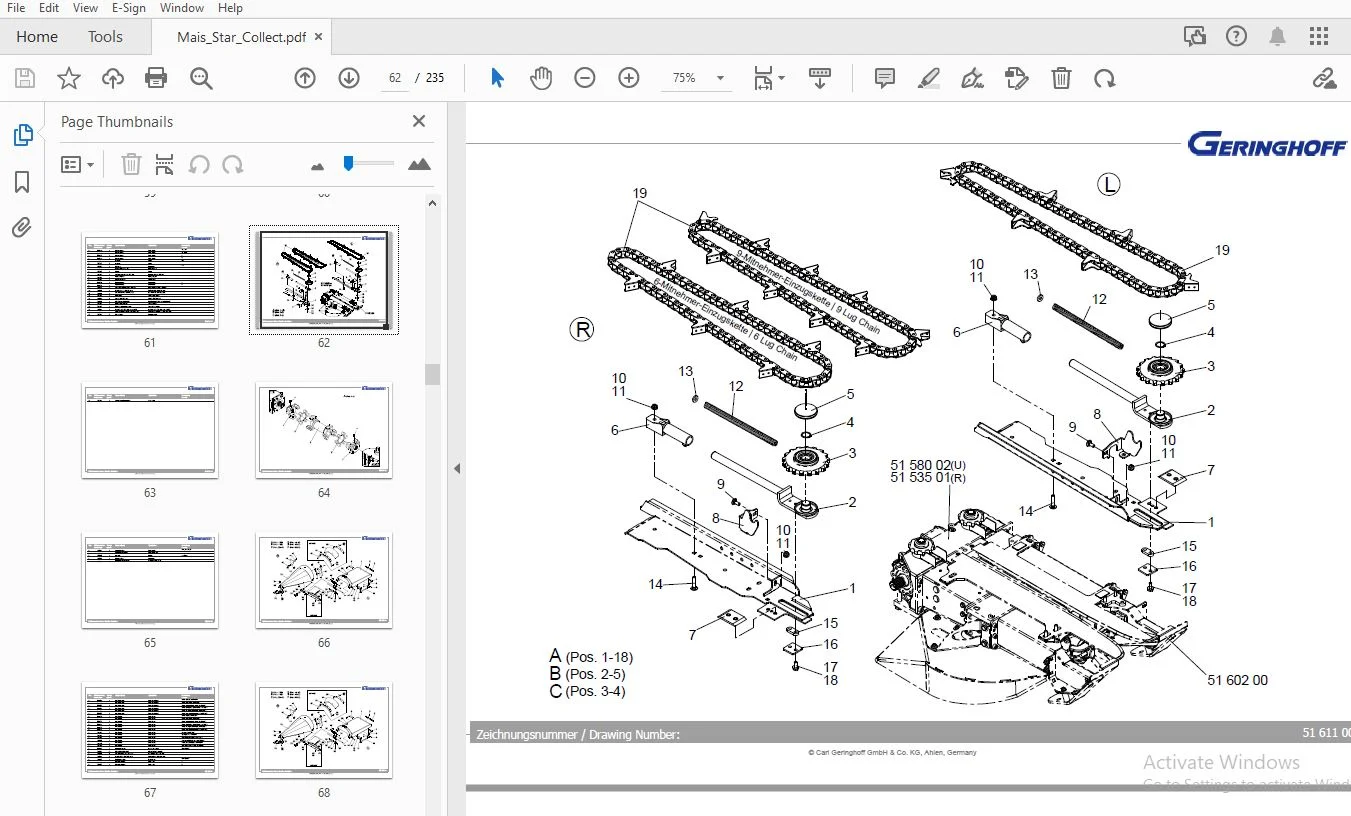This screenshot has width=1351, height=816.
Task: Delete selected thumbnail pages
Action: [x=131, y=164]
